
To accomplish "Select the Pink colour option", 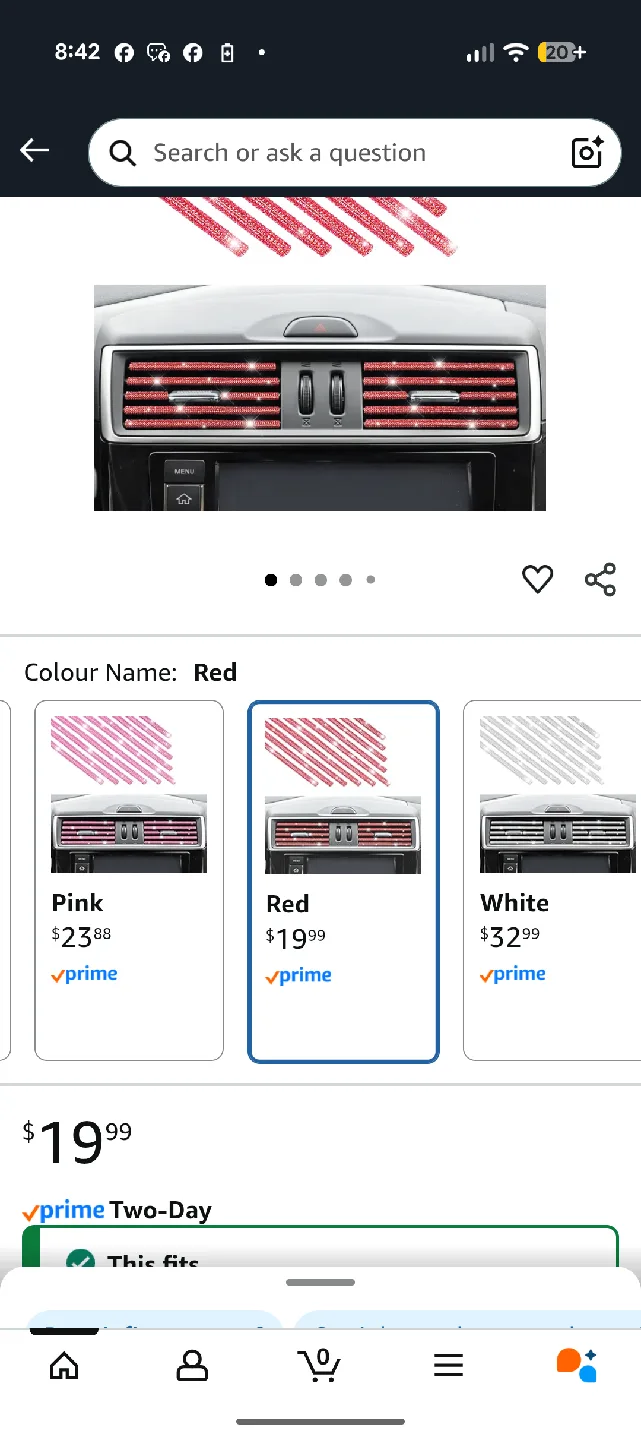I will [x=128, y=880].
